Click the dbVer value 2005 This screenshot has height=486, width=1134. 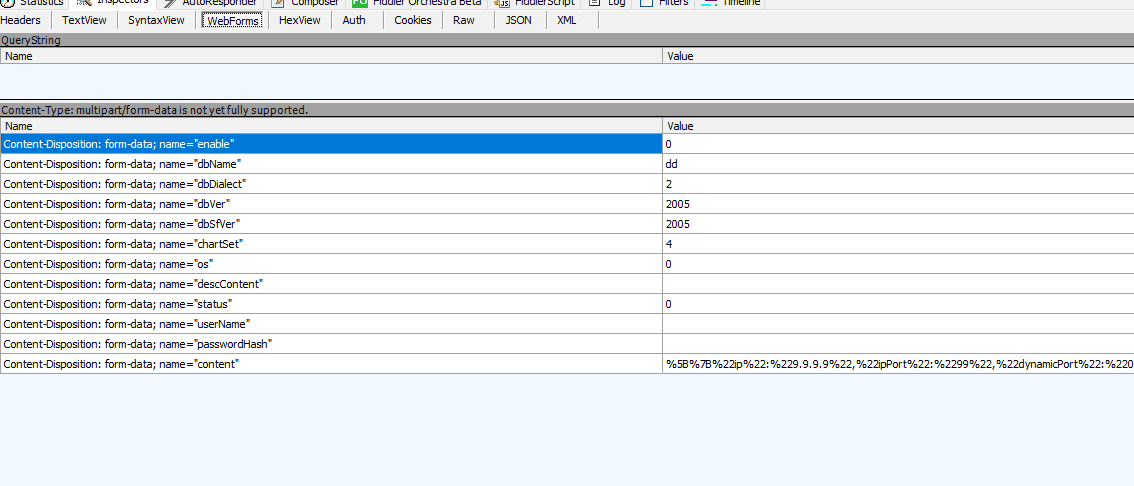[678, 205]
